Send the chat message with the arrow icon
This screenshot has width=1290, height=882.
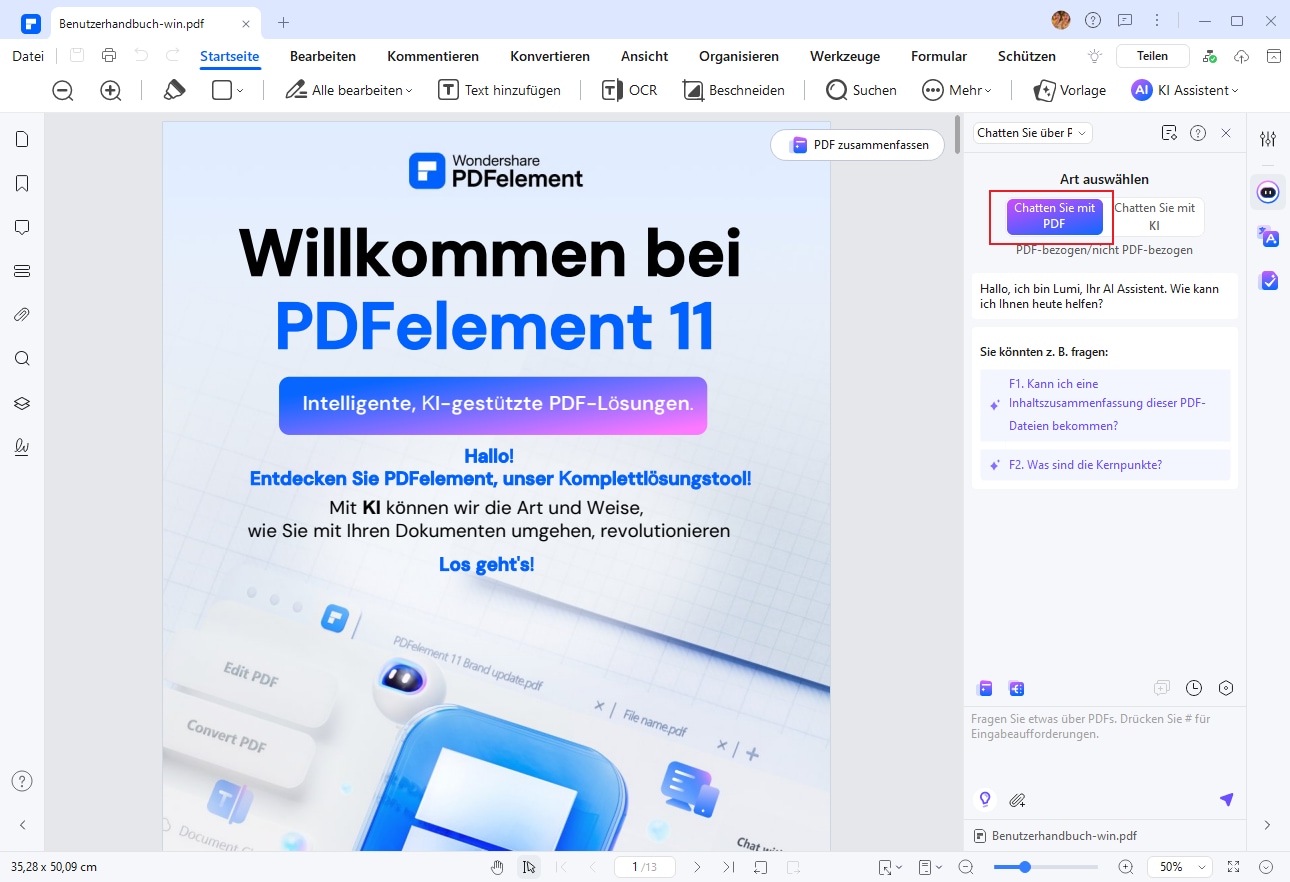(x=1226, y=799)
